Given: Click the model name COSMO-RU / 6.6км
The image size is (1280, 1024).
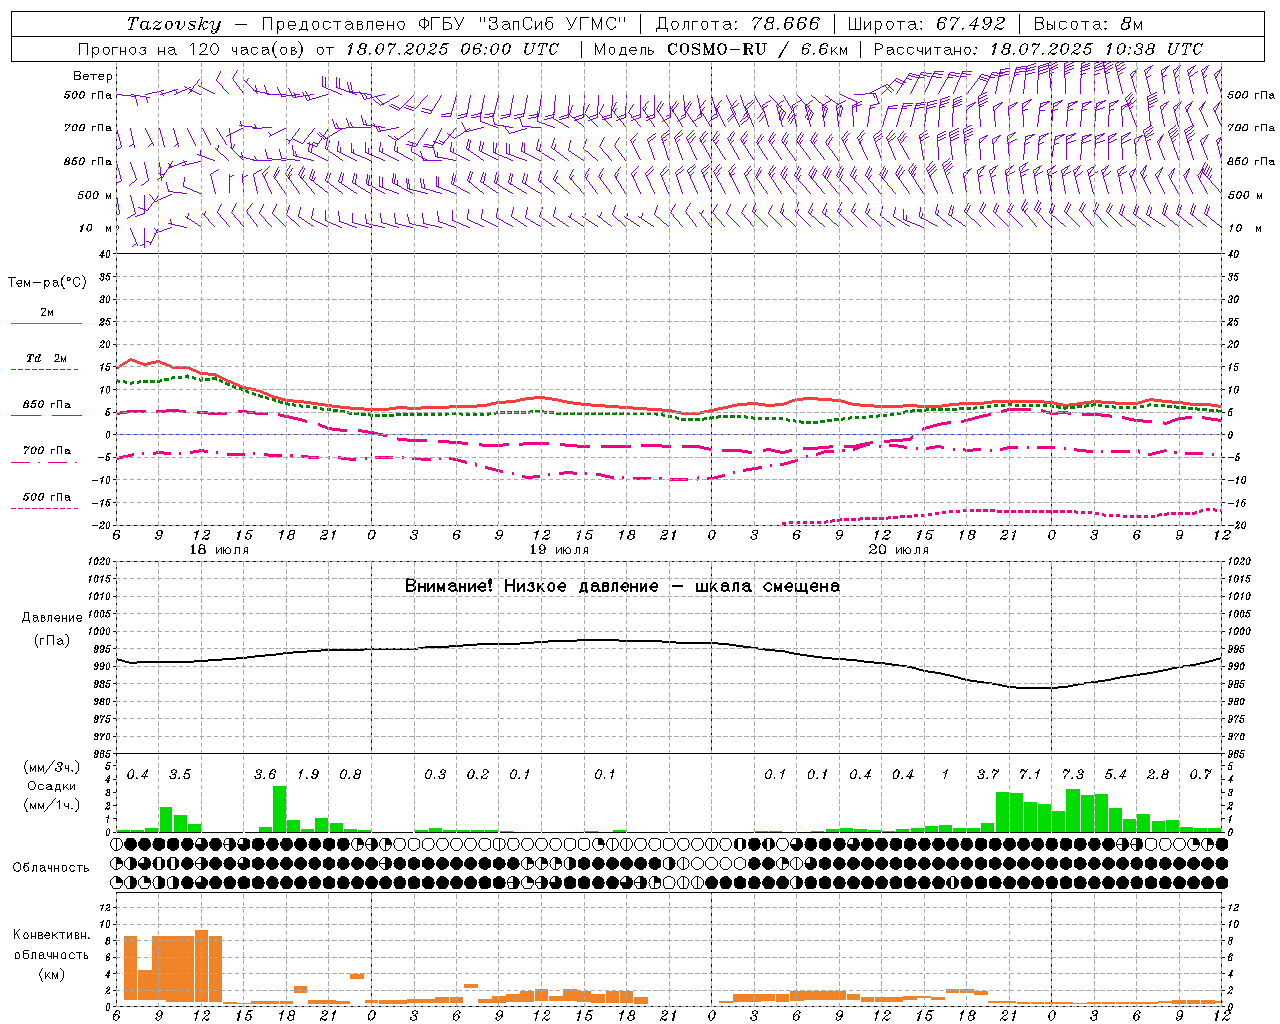Looking at the screenshot, I should pos(758,49).
